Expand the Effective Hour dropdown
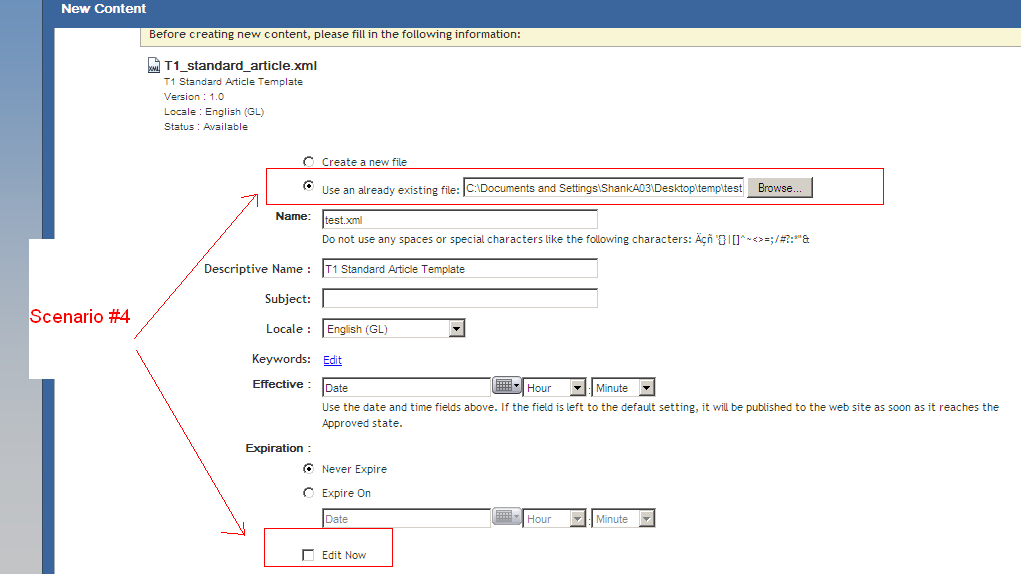1021x574 pixels. tap(555, 388)
